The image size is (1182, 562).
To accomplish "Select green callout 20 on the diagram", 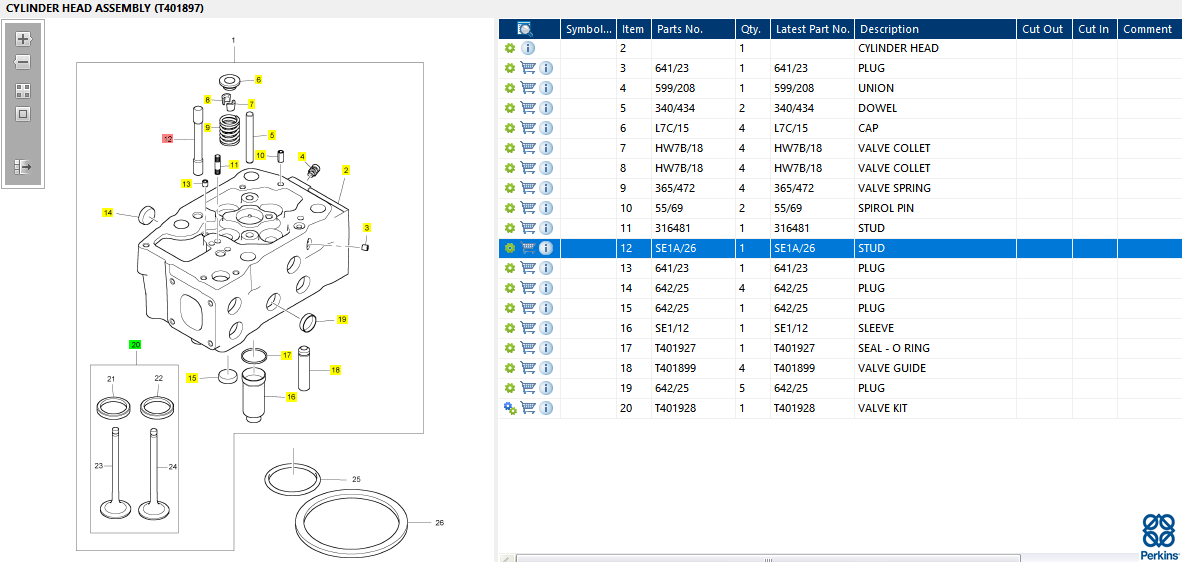I will coord(136,344).
